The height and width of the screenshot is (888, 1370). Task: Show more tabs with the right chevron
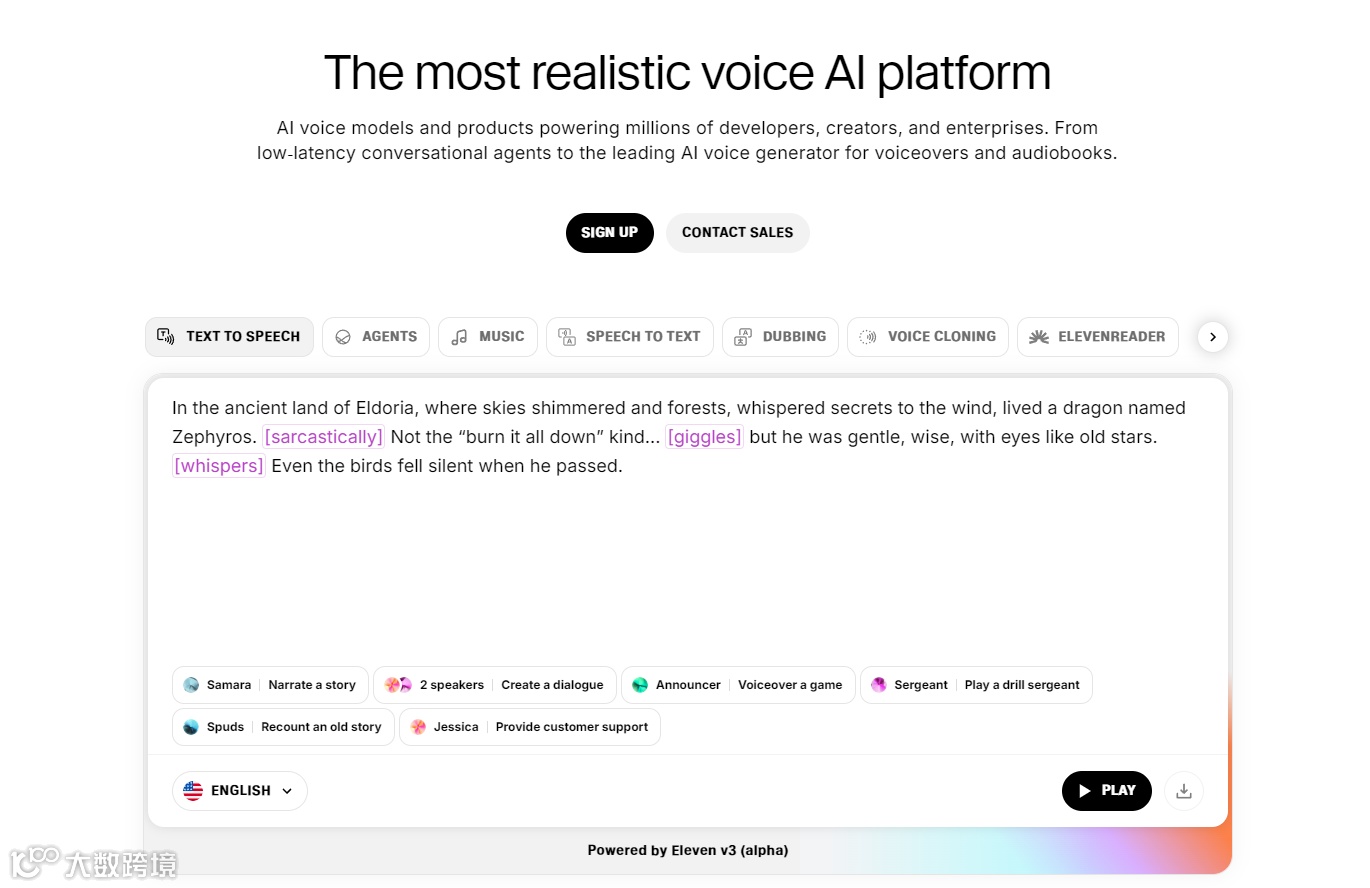(x=1213, y=337)
